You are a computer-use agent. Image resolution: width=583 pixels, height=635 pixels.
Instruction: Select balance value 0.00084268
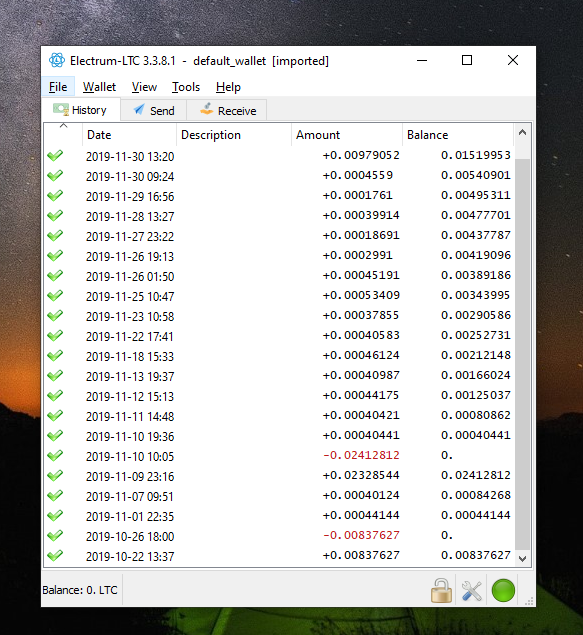point(476,495)
